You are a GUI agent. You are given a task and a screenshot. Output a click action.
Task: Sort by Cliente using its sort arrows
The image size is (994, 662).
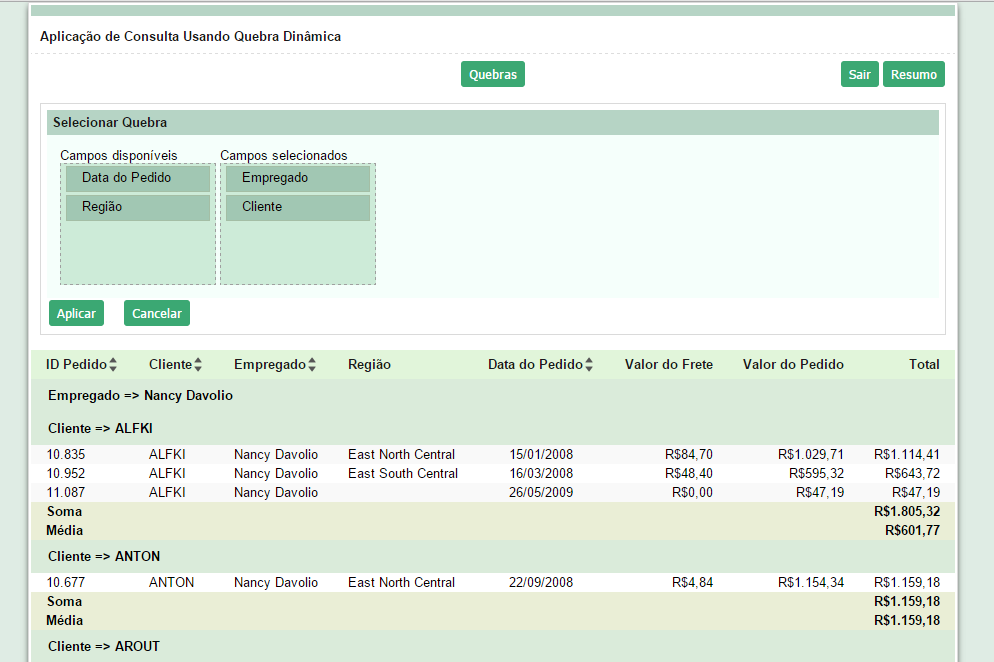198,365
